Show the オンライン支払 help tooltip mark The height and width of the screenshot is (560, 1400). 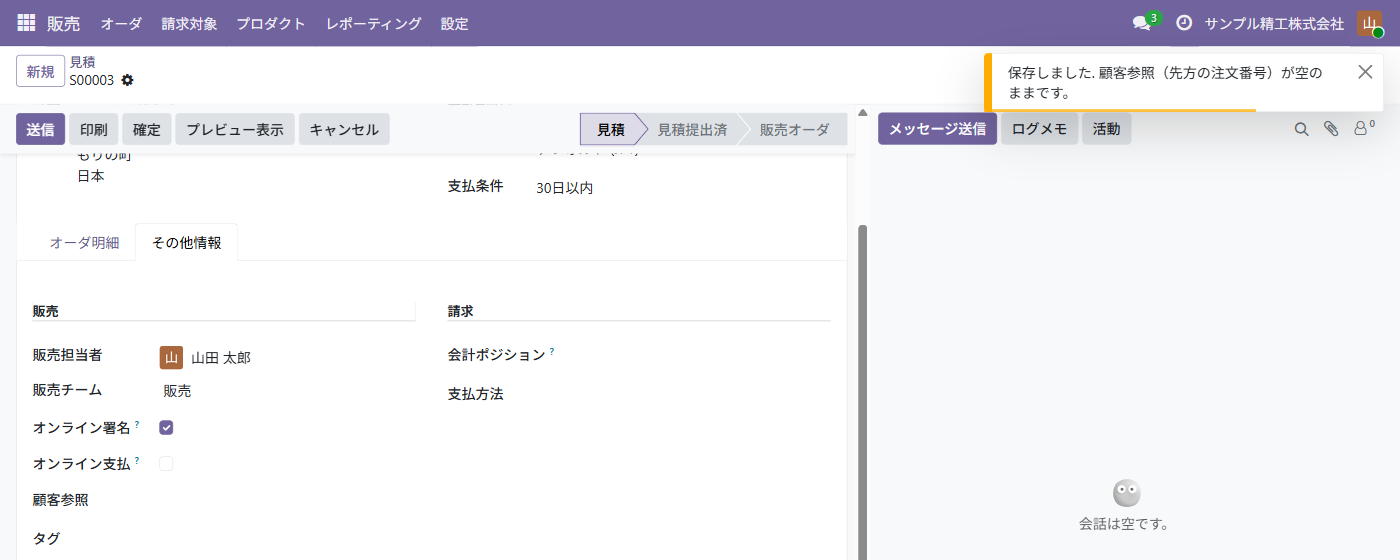pos(137,460)
